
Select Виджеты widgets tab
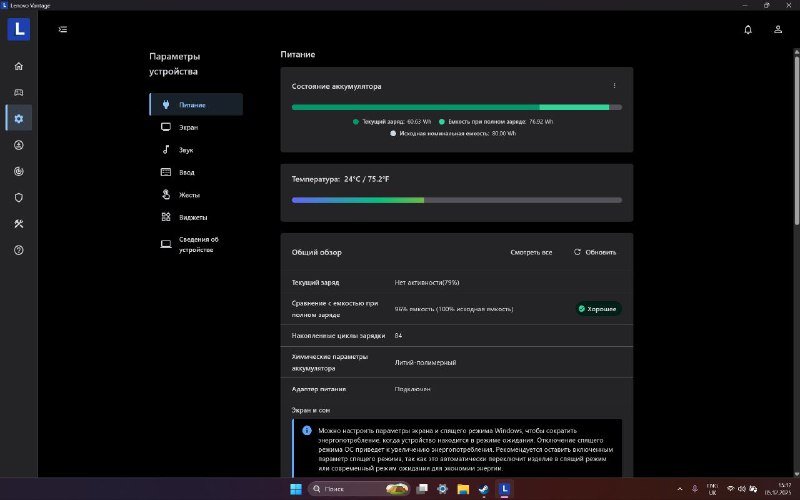coord(196,217)
